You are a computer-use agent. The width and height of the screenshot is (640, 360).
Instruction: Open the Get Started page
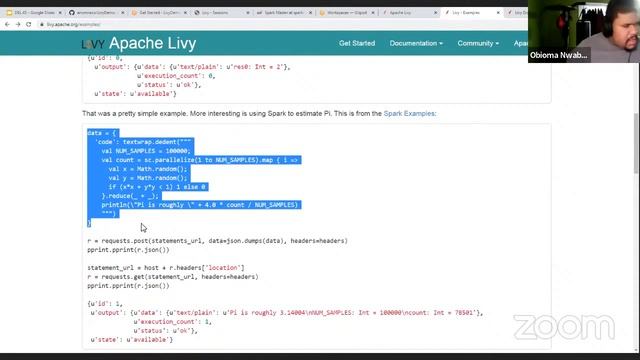(357, 43)
